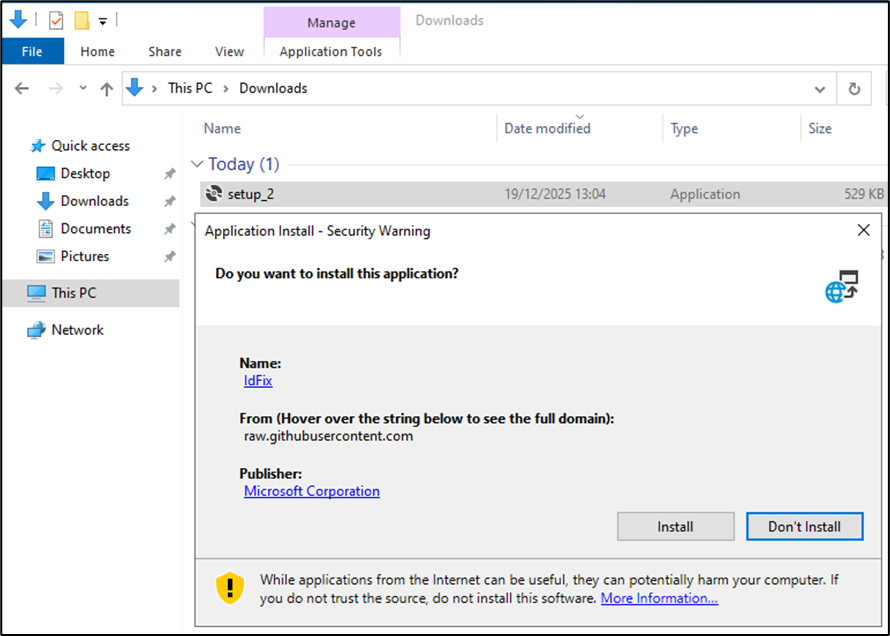Sort files by Date modified column
The height and width of the screenshot is (636, 890).
click(547, 129)
